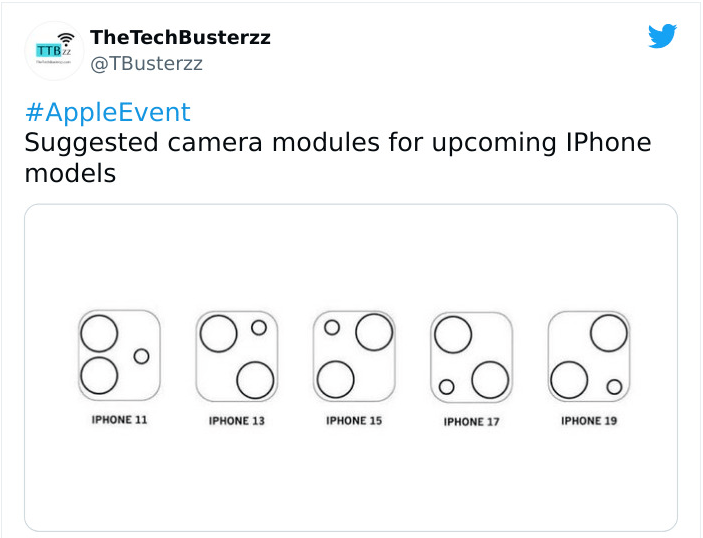Click the iPhone 11 camera module diagram
Screen dimensions: 703x538
pyautogui.click(x=119, y=355)
